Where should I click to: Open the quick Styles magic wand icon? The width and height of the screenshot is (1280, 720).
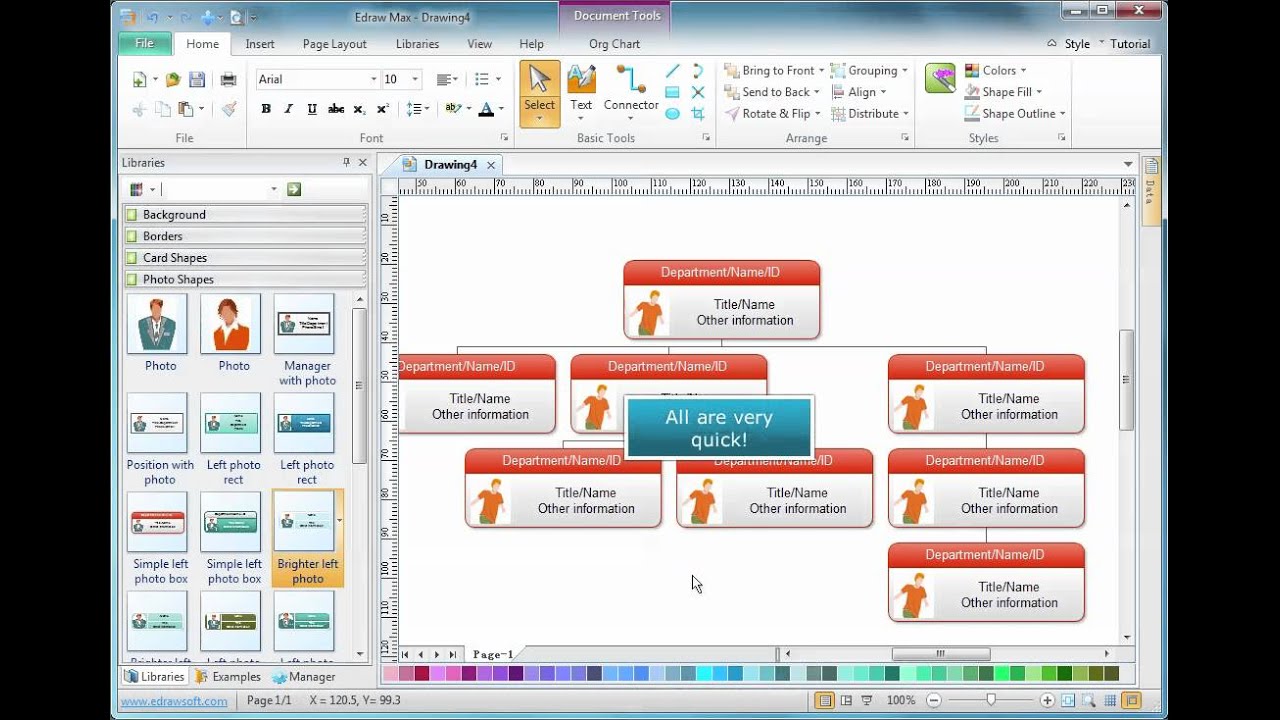click(940, 79)
